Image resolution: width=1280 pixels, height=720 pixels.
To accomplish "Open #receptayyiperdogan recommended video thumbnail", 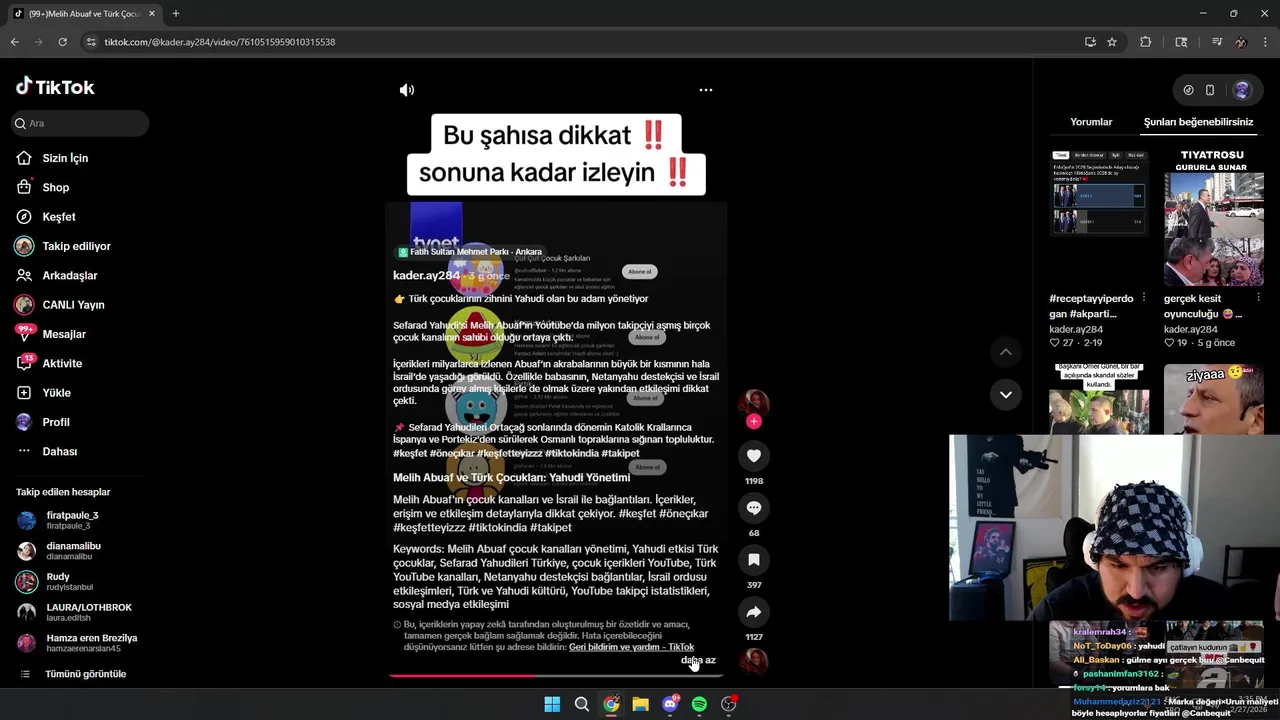I will tap(1099, 193).
